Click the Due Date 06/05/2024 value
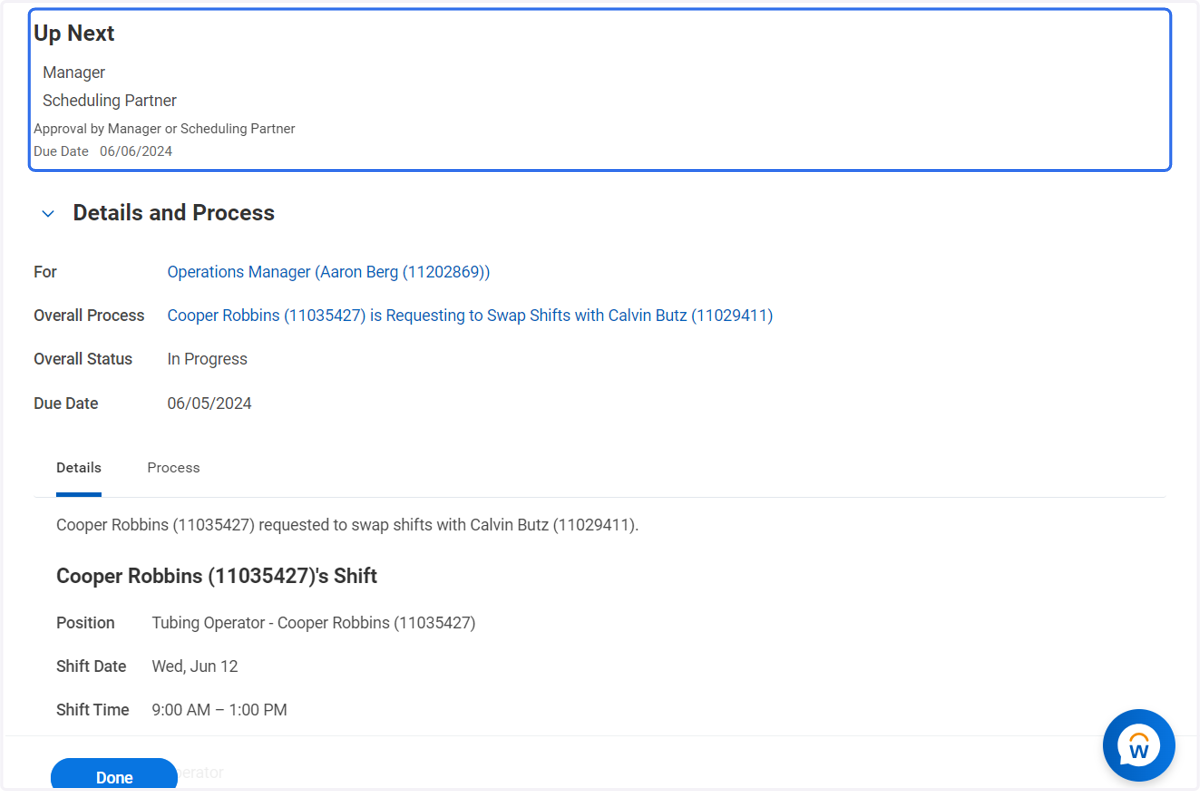 [209, 404]
